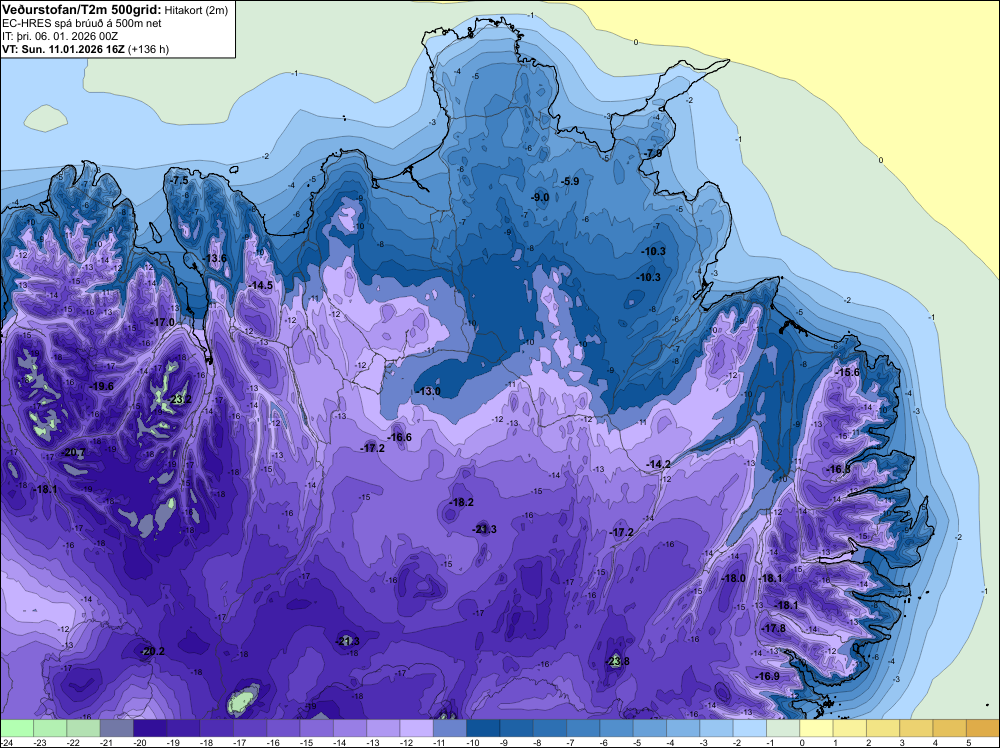Select the light green swatch above -22
The width and height of the screenshot is (1000, 748).
[84, 728]
